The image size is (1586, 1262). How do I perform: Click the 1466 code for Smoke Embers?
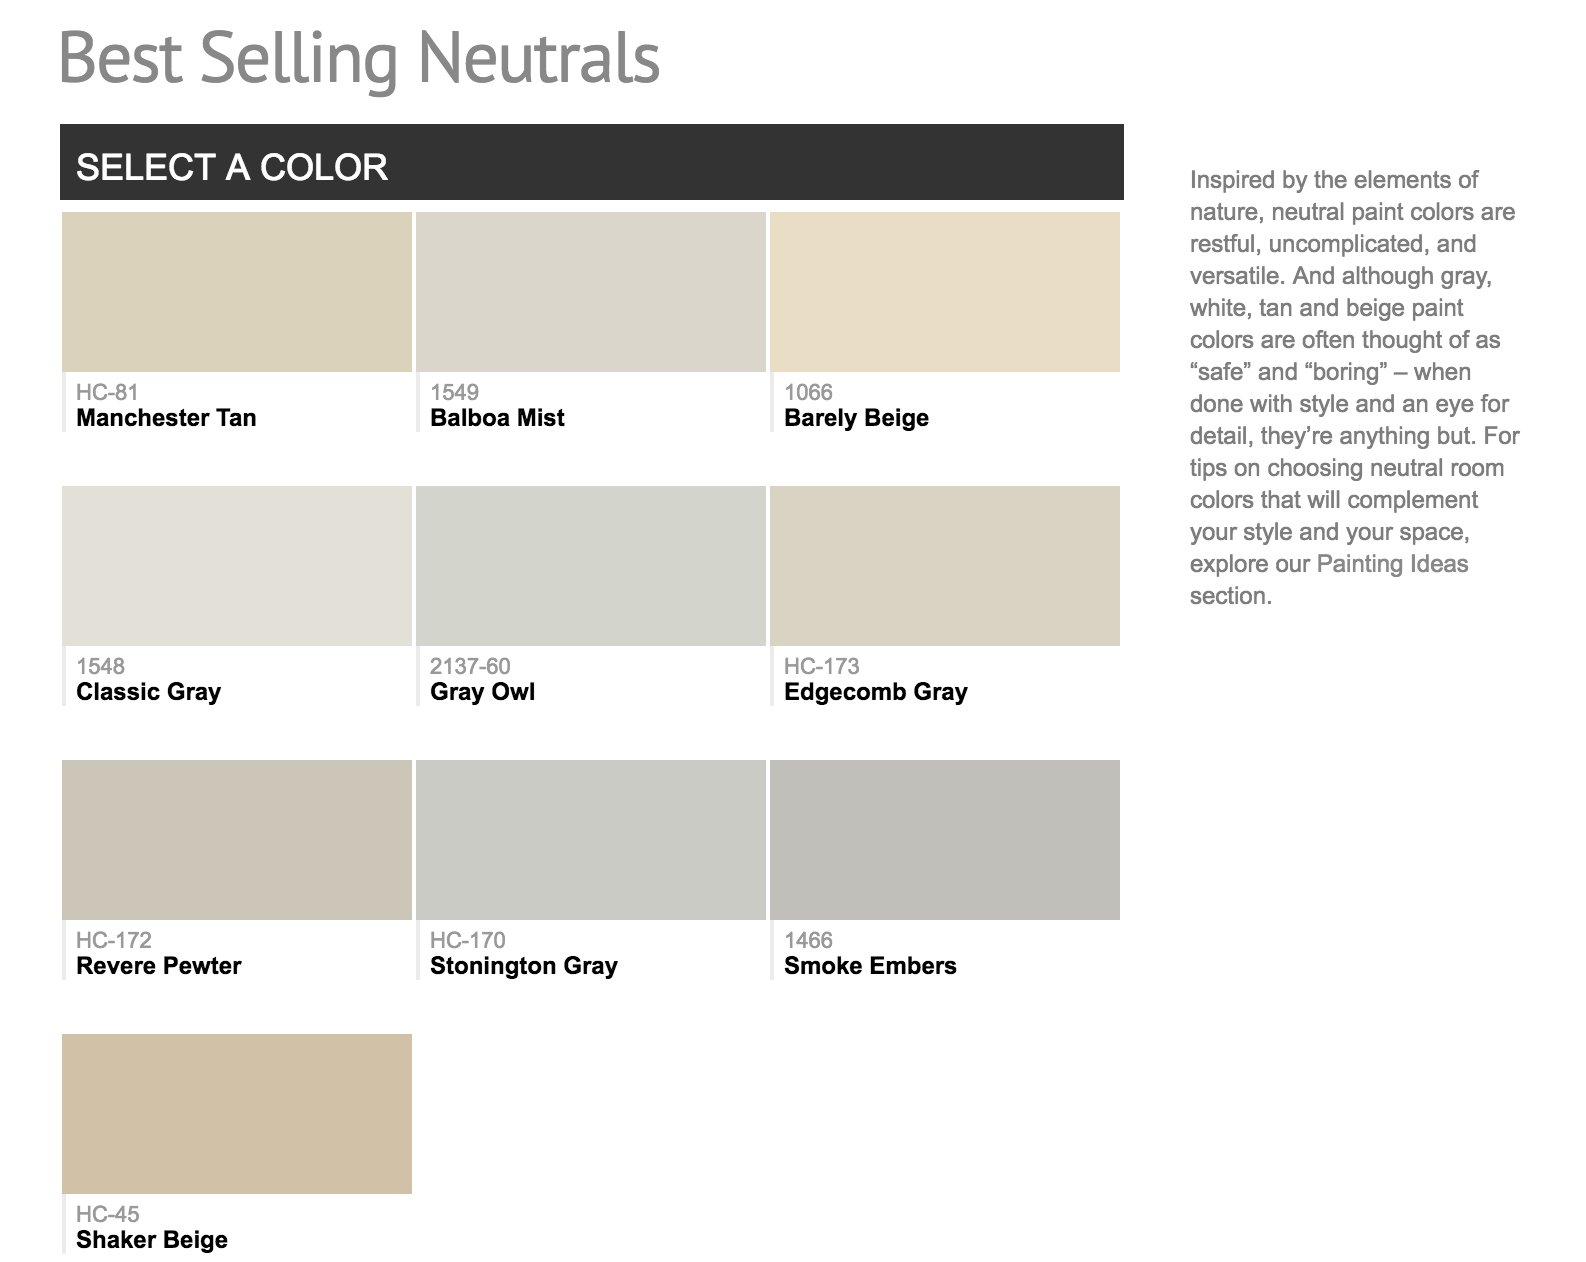[x=803, y=940]
